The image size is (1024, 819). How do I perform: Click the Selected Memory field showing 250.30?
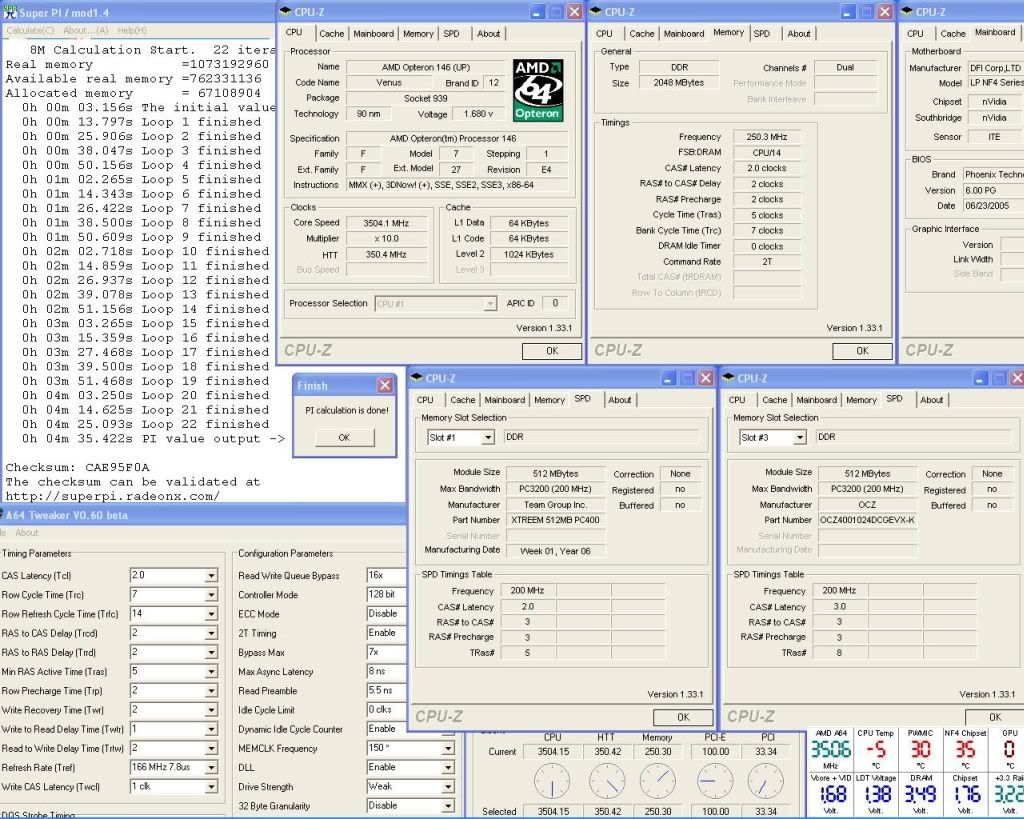658,812
